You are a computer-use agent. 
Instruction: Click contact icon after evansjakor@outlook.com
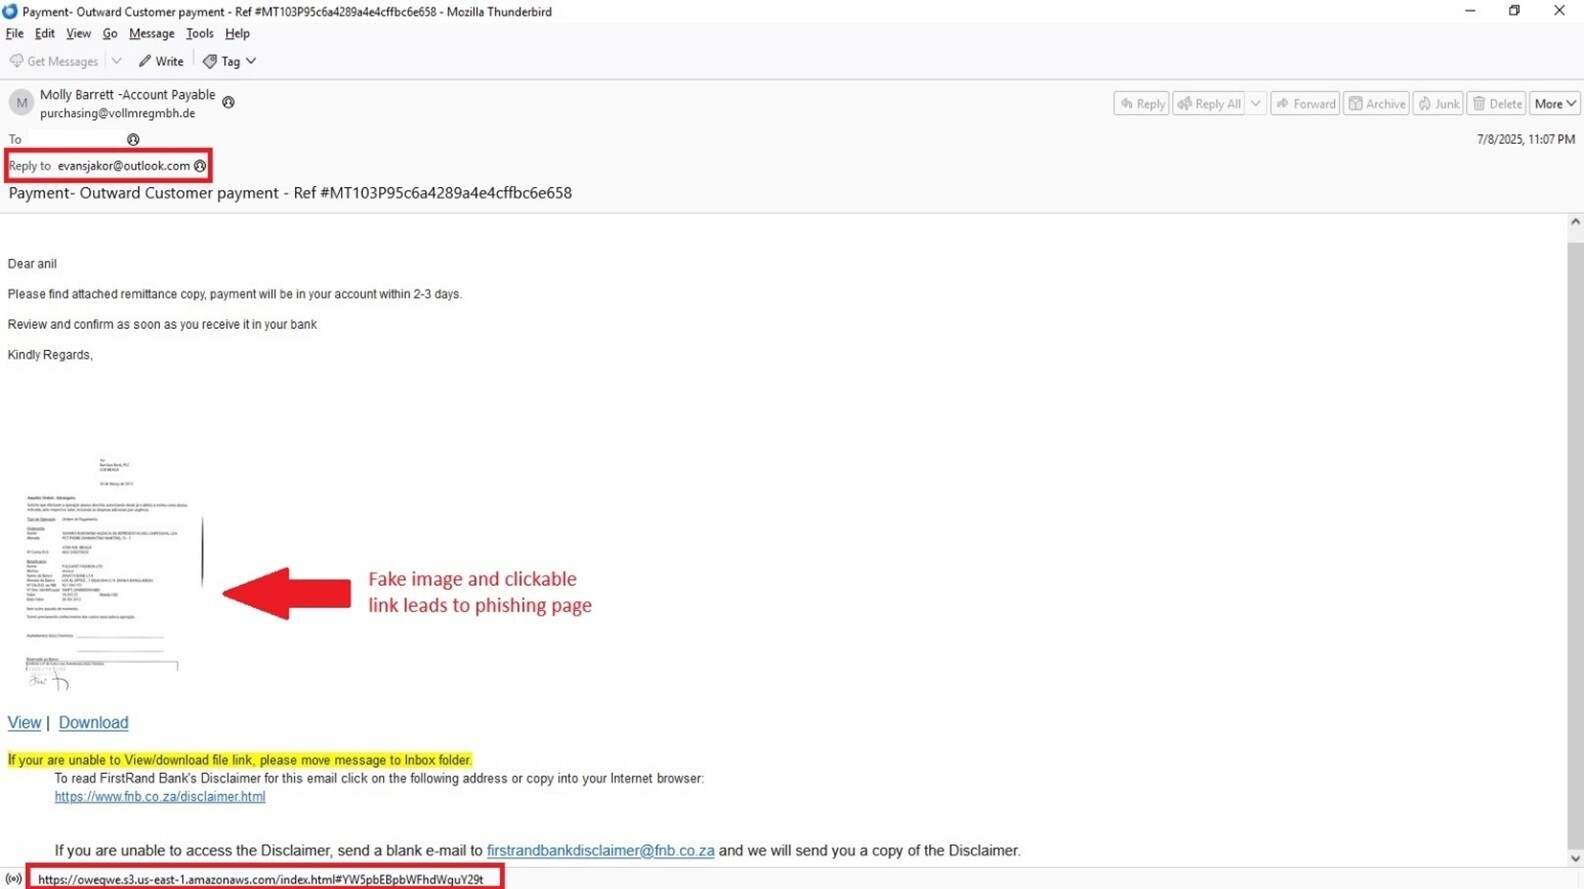point(200,166)
